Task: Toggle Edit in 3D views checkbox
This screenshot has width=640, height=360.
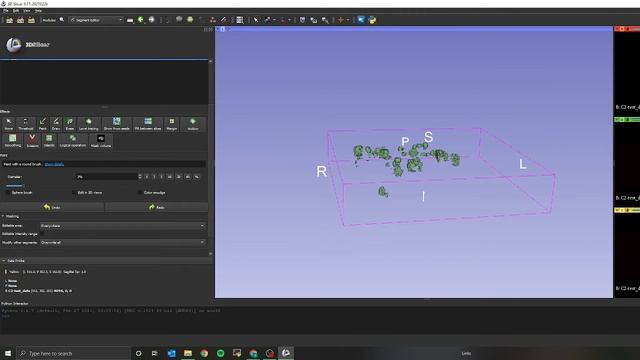Action: click(74, 192)
